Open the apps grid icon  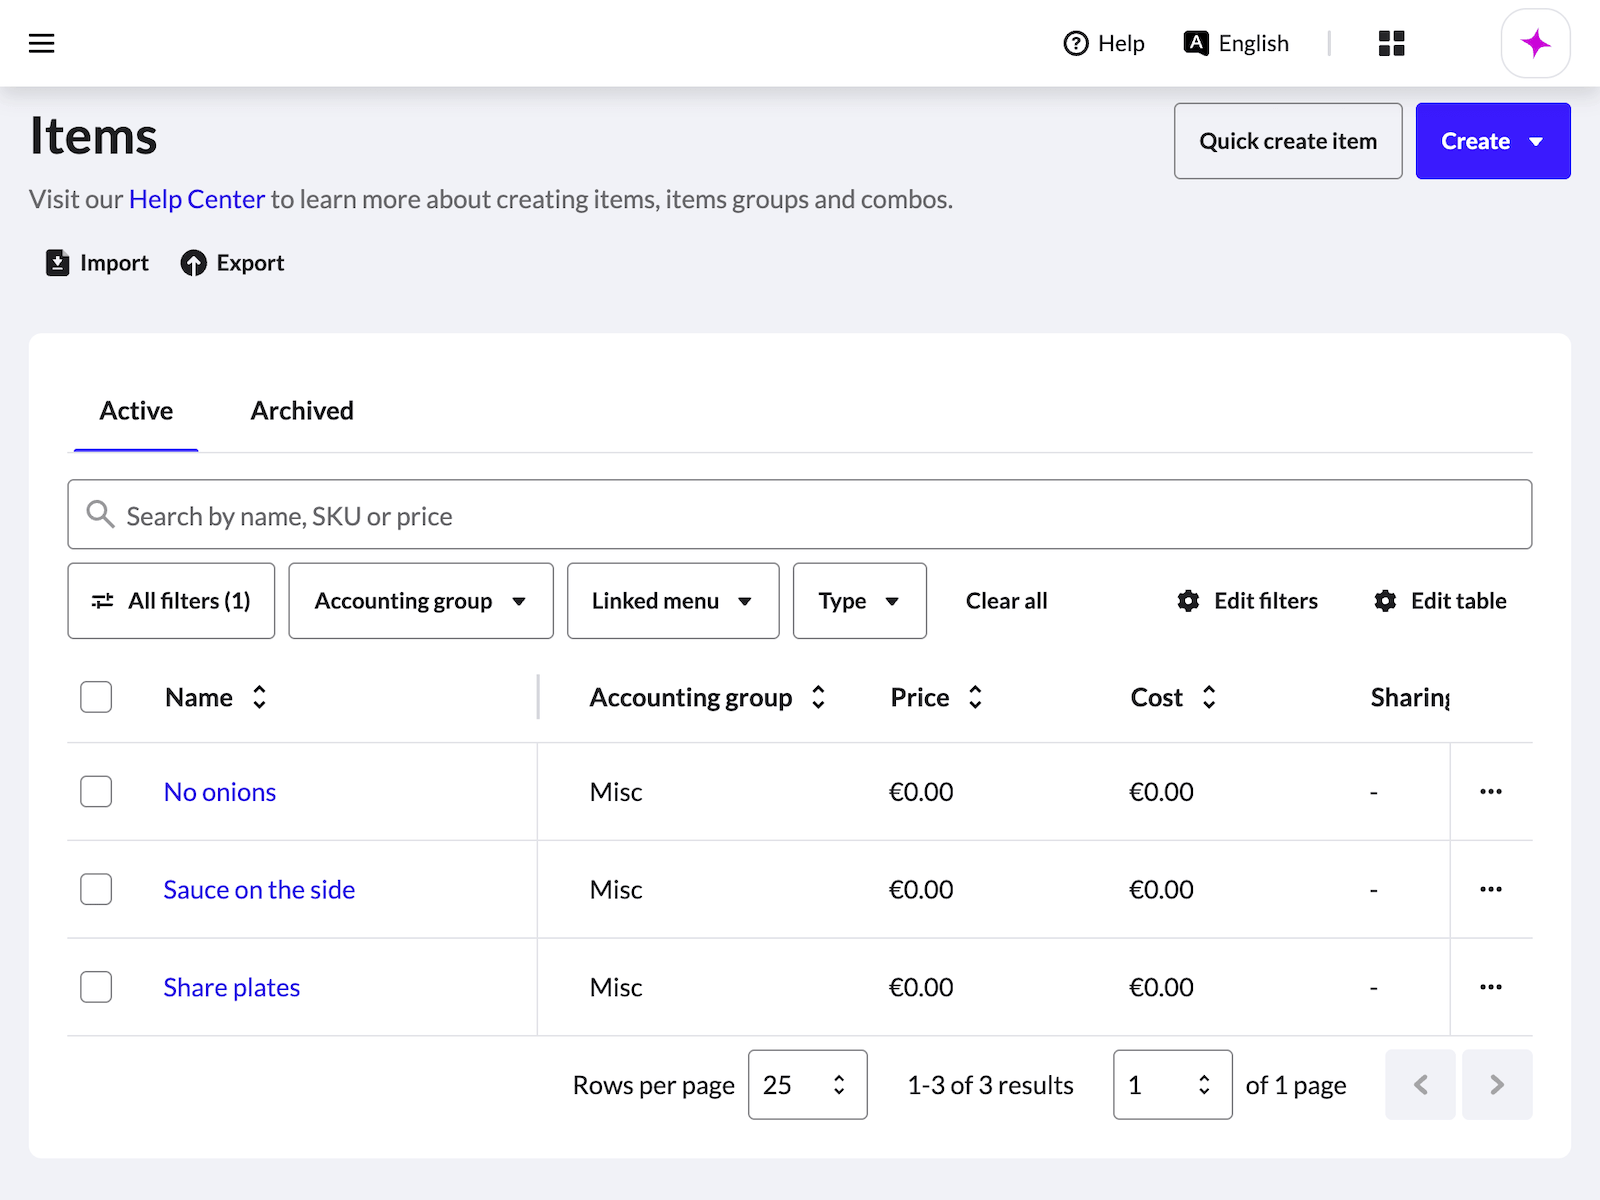point(1391,43)
